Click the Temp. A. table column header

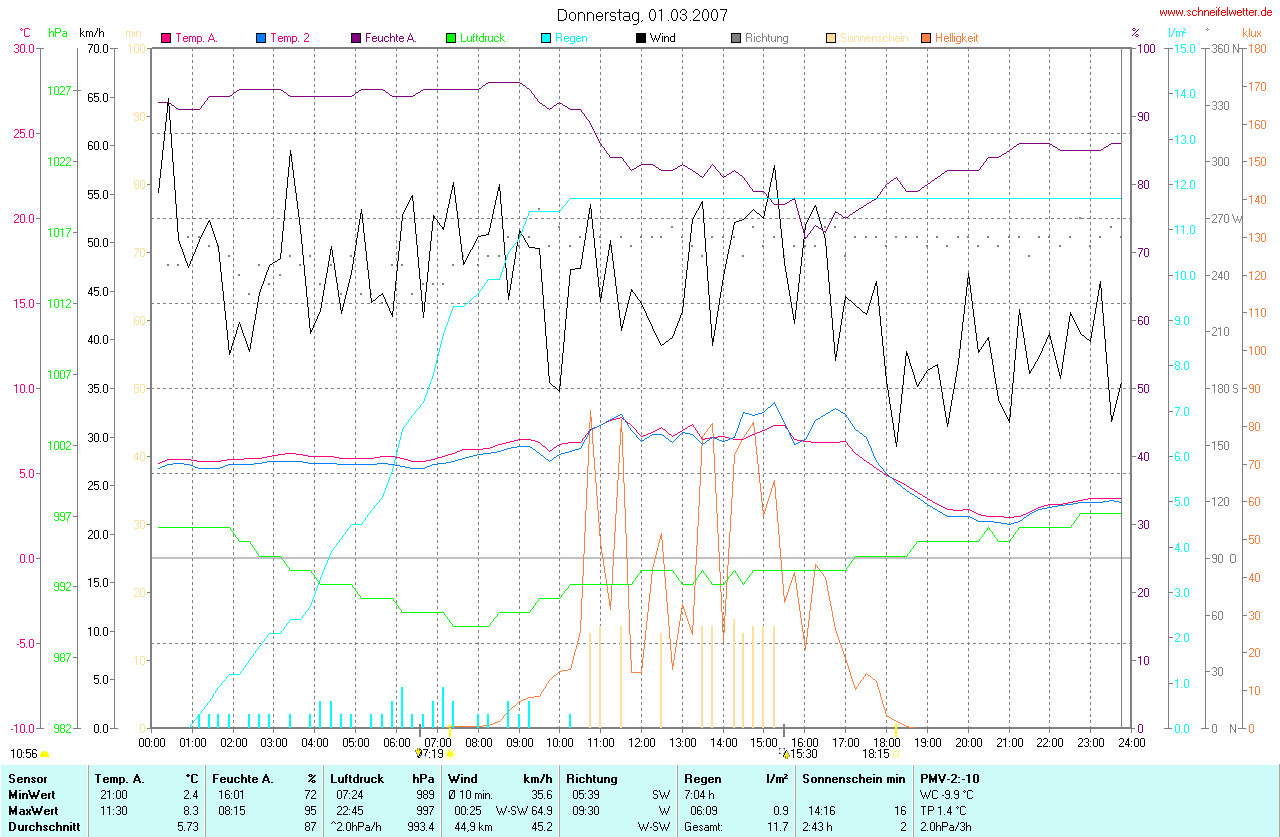point(119,778)
